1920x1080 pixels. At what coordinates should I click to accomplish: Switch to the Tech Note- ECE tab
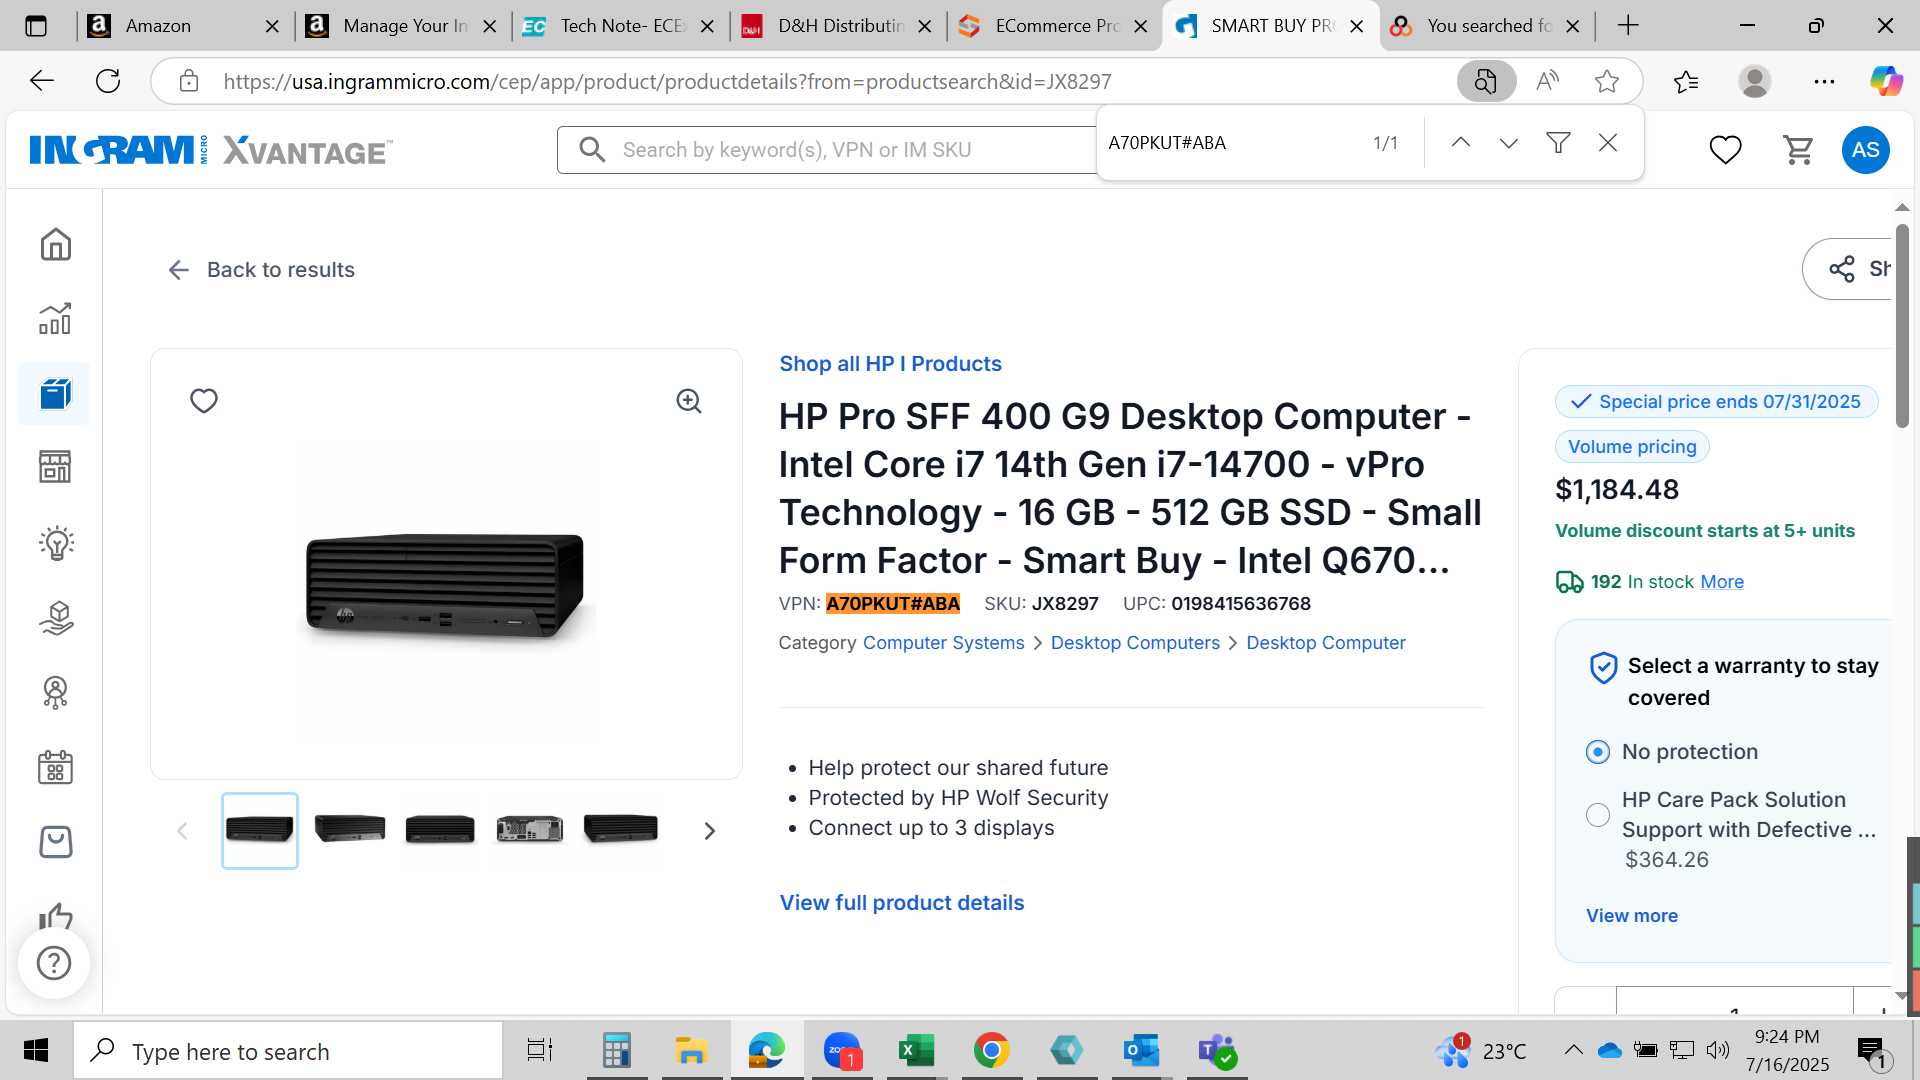click(621, 26)
